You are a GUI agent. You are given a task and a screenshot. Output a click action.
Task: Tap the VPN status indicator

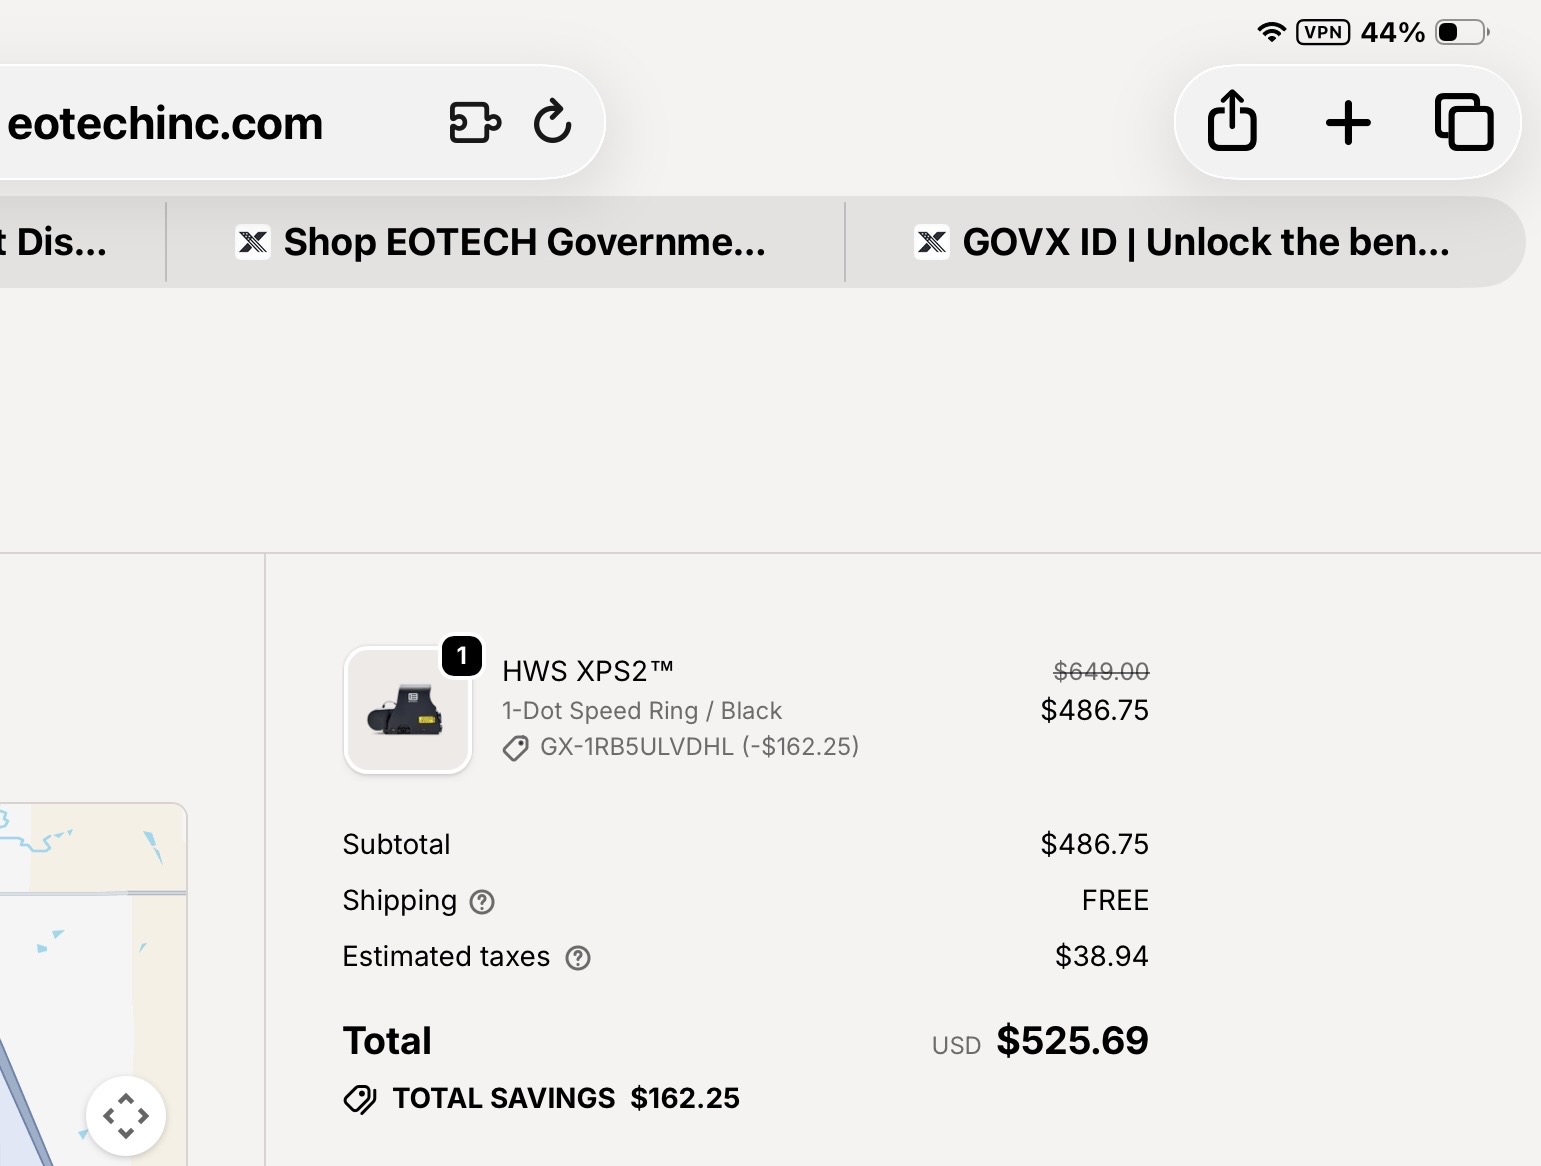point(1322,32)
